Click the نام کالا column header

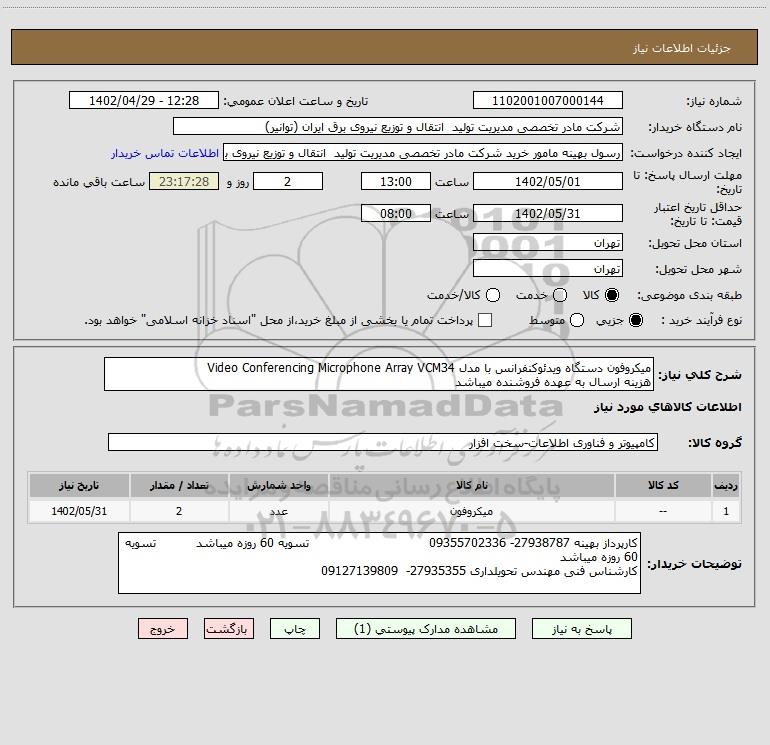[x=471, y=485]
